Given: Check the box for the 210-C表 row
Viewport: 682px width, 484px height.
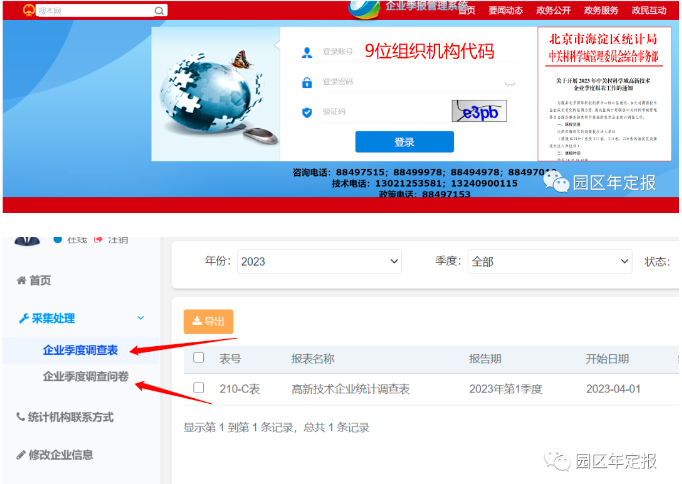Looking at the screenshot, I should coord(198,388).
